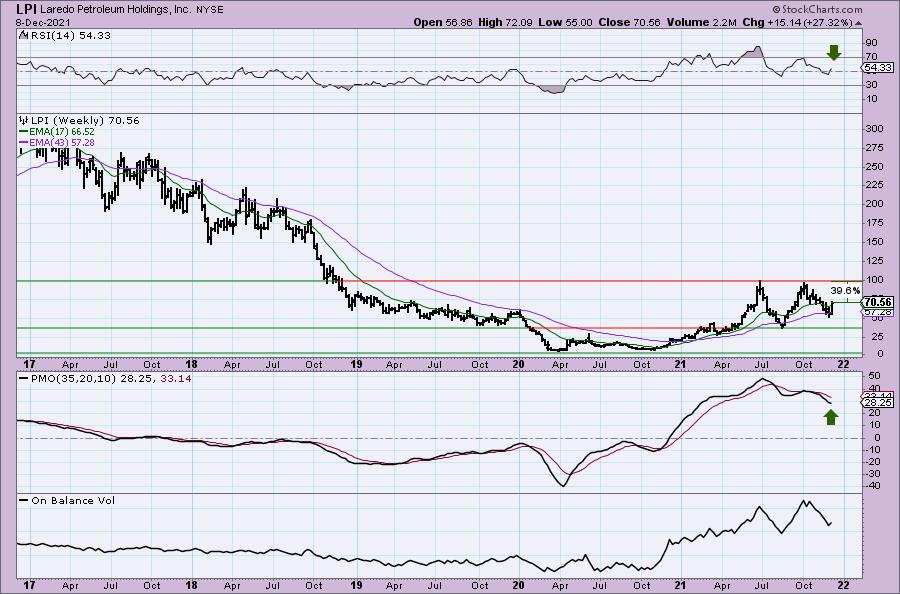Click the 20 year label under the OBV panel

pyautogui.click(x=518, y=585)
